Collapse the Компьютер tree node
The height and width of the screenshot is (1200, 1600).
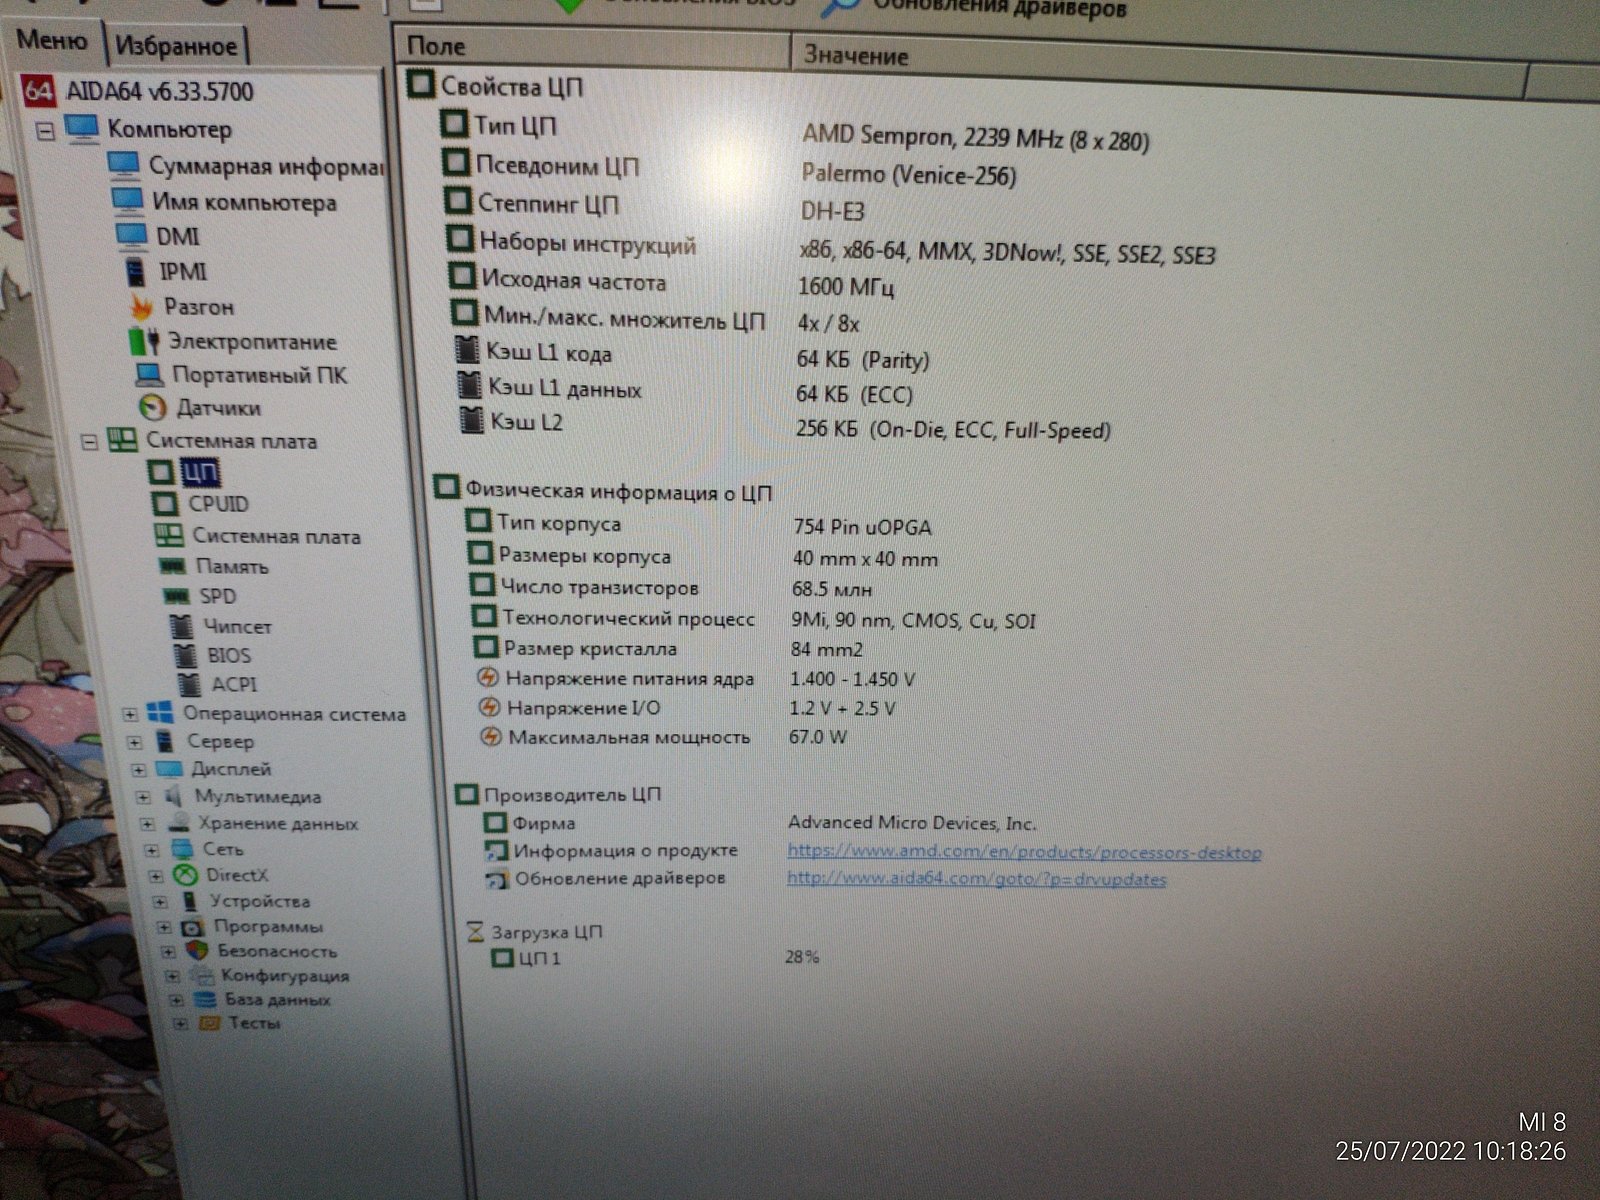[45, 130]
